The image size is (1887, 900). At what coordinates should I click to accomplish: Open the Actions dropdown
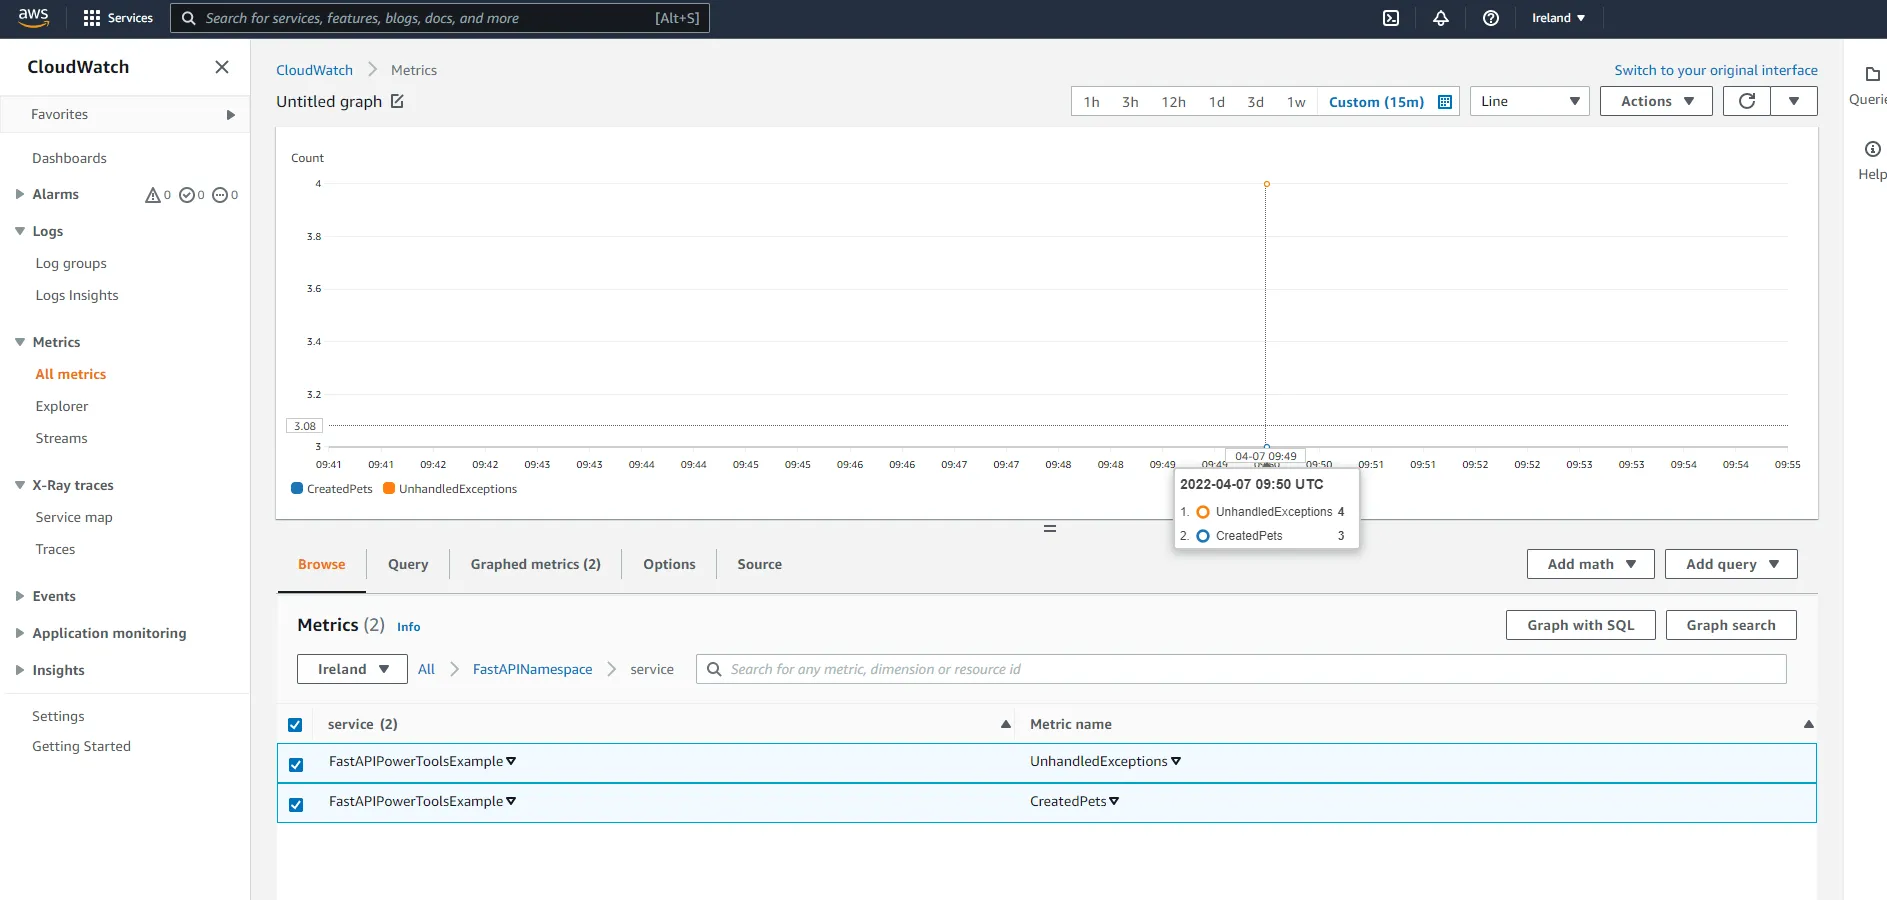[x=1655, y=101]
